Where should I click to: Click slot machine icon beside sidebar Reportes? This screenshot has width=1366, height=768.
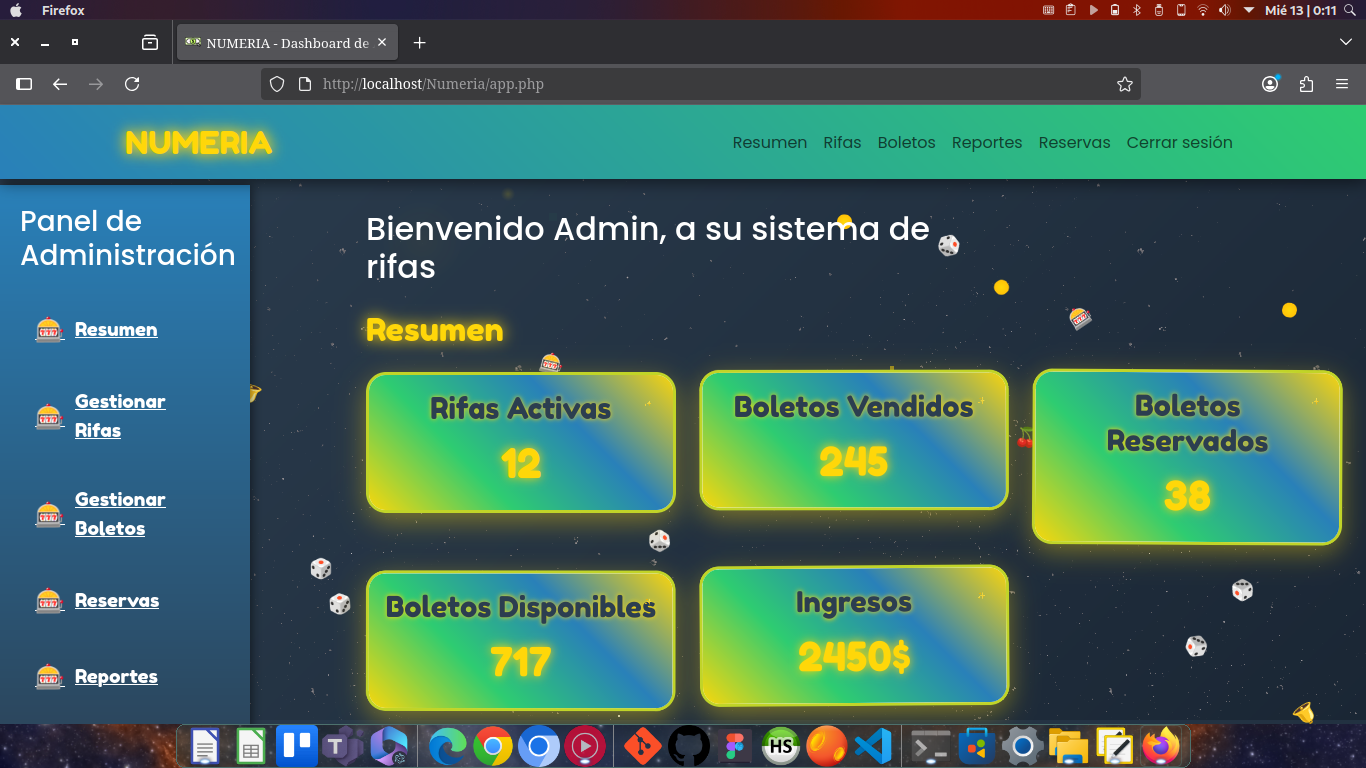pos(50,676)
